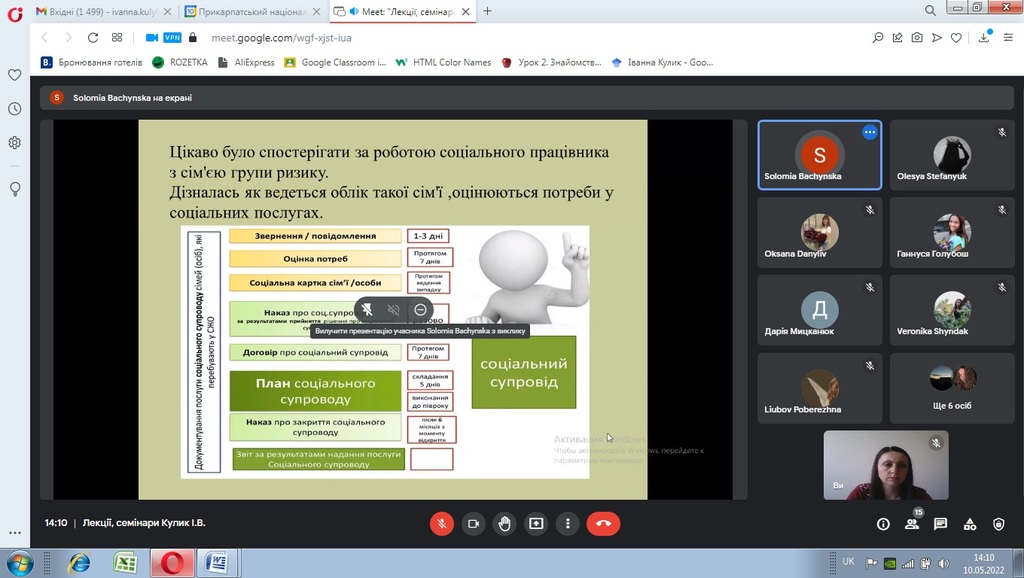Open options on Solomia Bachynska's tile
1024x578 pixels.
point(869,132)
